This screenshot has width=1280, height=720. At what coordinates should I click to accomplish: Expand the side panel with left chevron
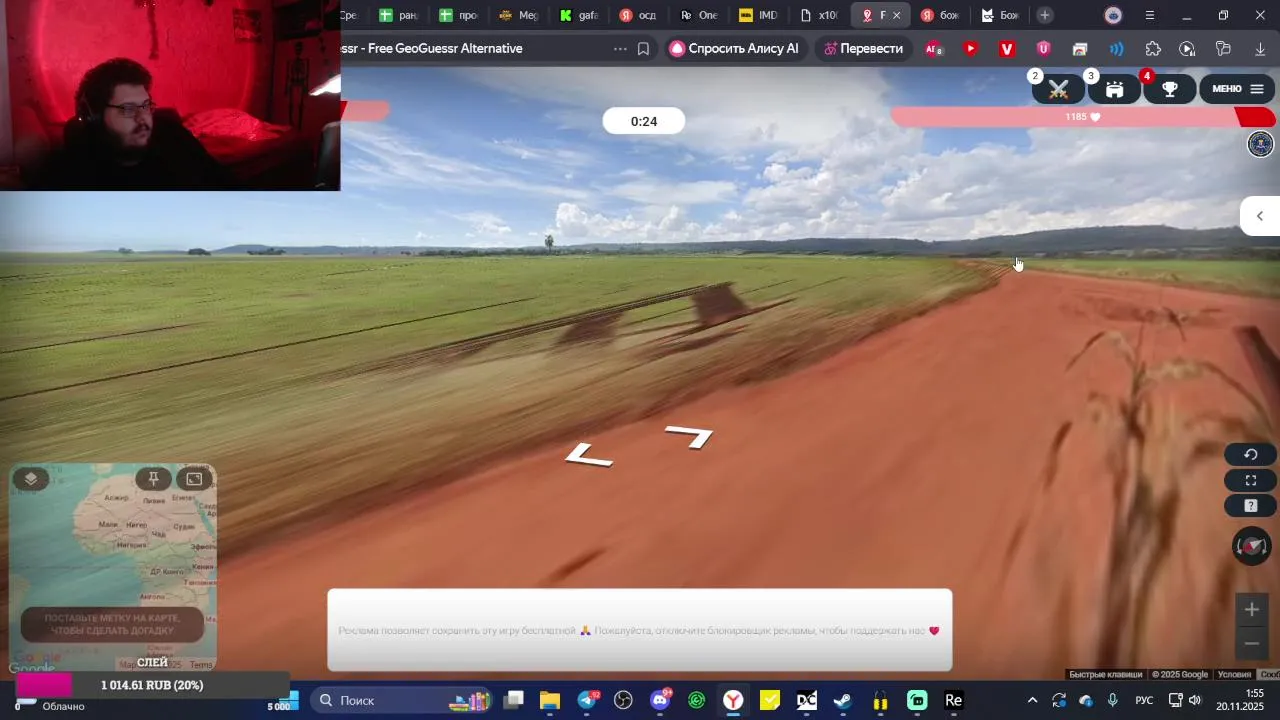(1260, 216)
